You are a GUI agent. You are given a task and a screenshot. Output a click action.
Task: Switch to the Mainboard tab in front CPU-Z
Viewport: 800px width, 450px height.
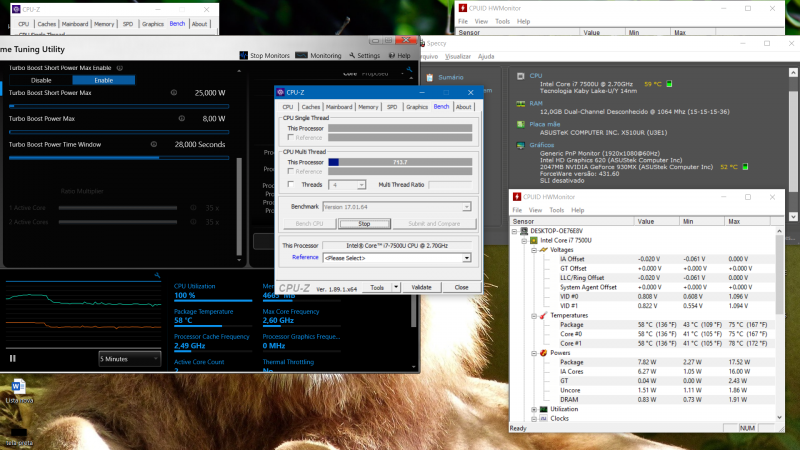pyautogui.click(x=339, y=107)
